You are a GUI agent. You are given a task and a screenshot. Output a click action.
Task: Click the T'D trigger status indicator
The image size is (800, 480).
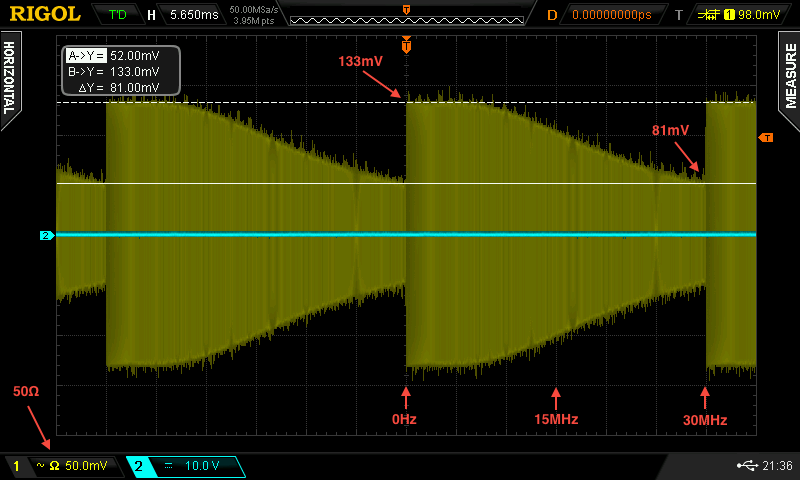pyautogui.click(x=117, y=15)
